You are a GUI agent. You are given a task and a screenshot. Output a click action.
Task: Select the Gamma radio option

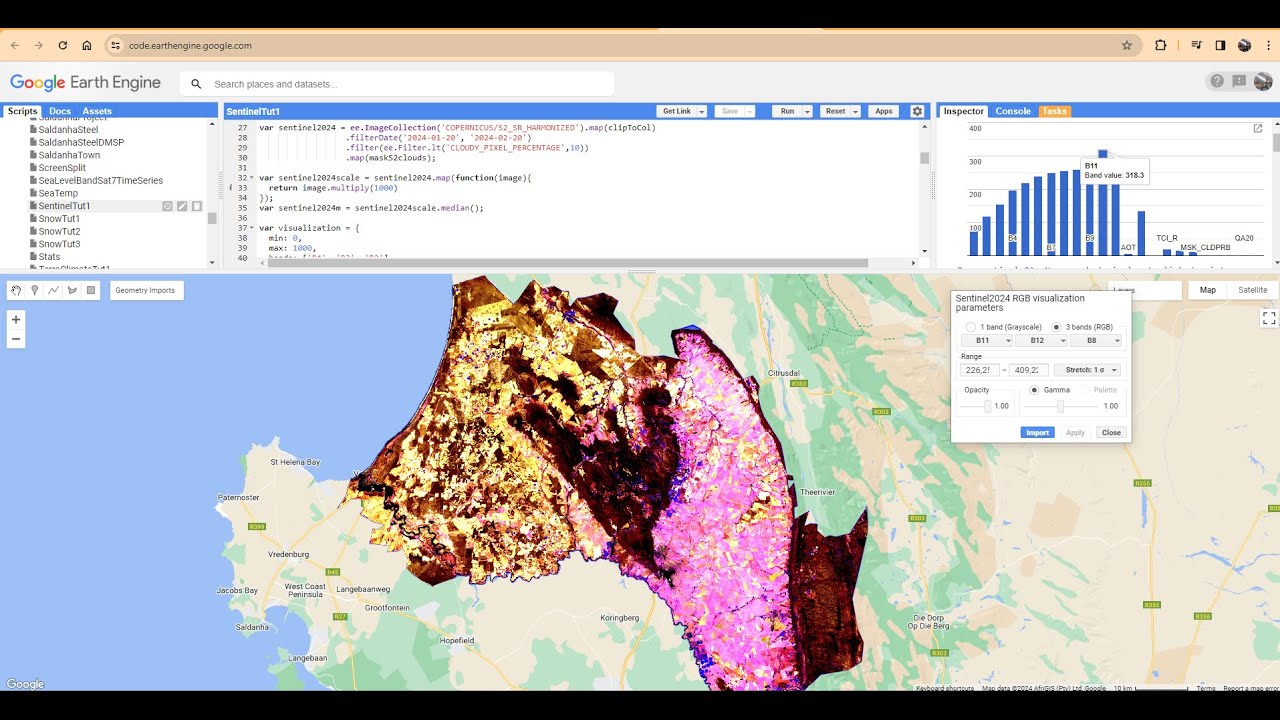click(1034, 390)
